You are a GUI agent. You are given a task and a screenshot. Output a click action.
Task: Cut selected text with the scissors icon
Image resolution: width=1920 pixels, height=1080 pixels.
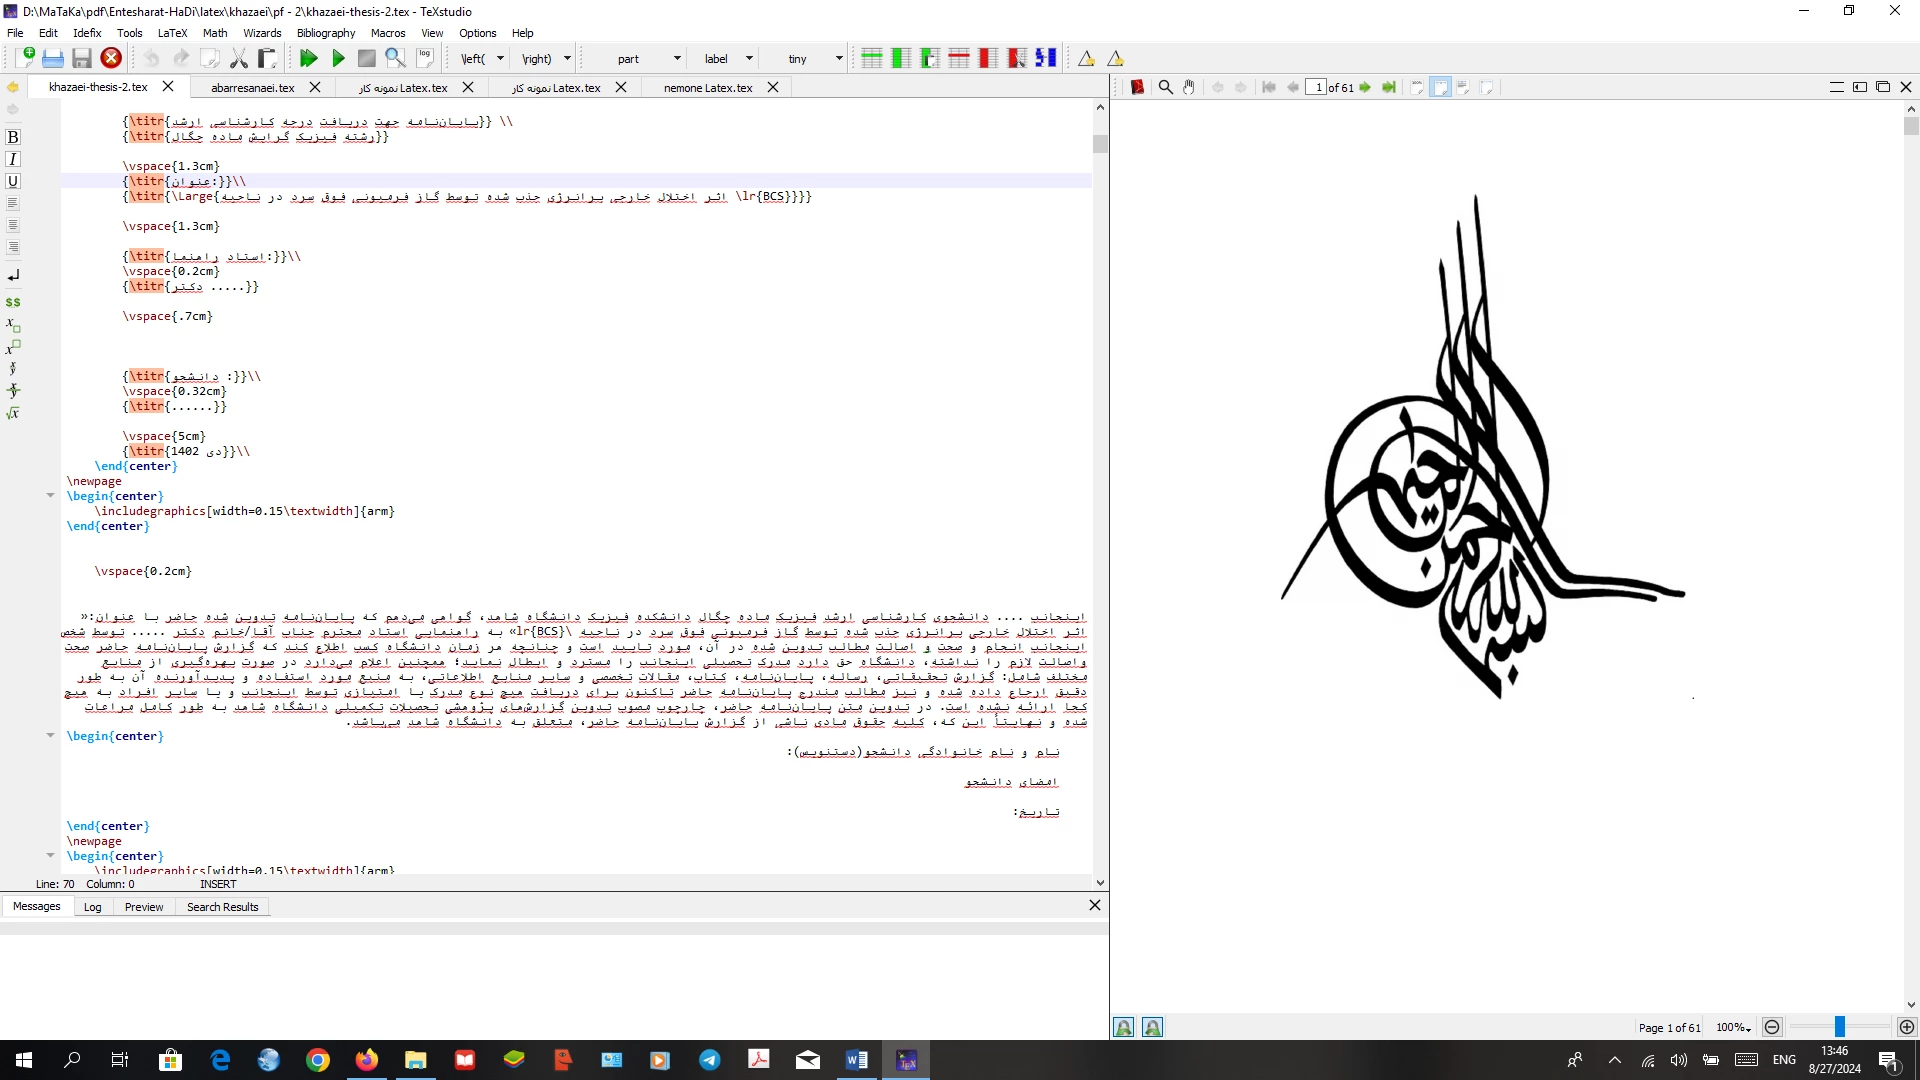(239, 58)
